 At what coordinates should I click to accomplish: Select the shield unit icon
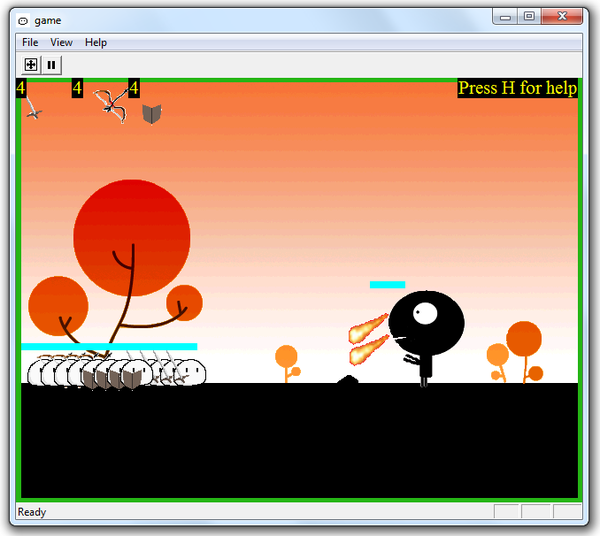[152, 114]
